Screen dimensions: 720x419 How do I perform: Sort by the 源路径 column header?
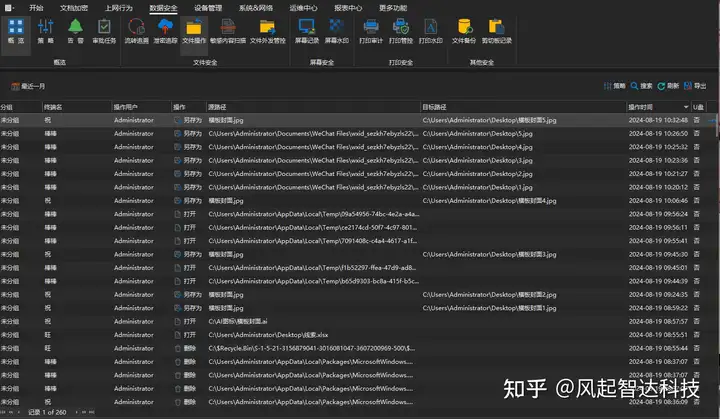point(313,107)
